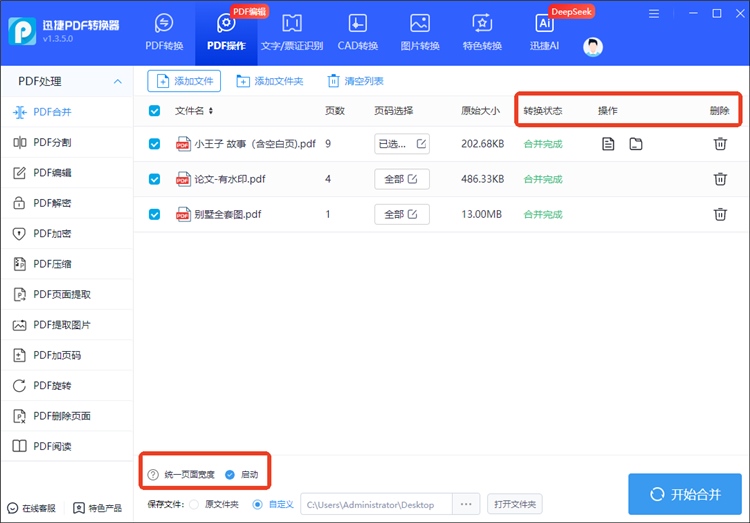The height and width of the screenshot is (523, 750).
Task: Select PDF旋转 in the sidebar
Action: tap(67, 386)
